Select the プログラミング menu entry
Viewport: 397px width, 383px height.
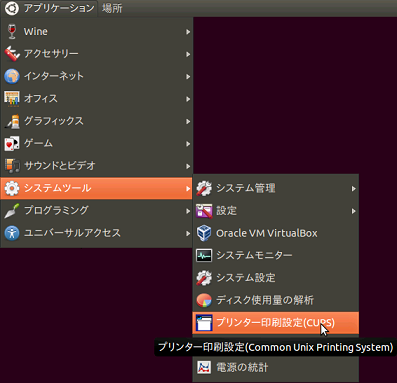pos(97,210)
